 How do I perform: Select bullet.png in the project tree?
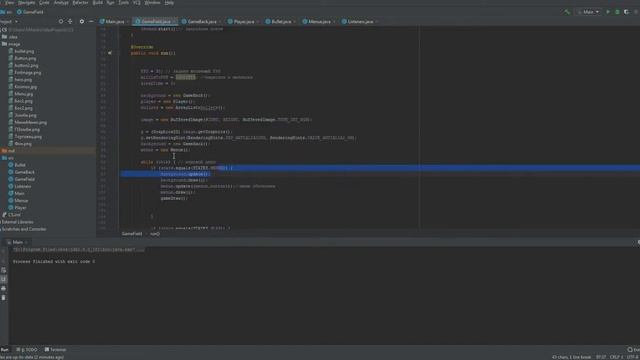tap(21, 51)
